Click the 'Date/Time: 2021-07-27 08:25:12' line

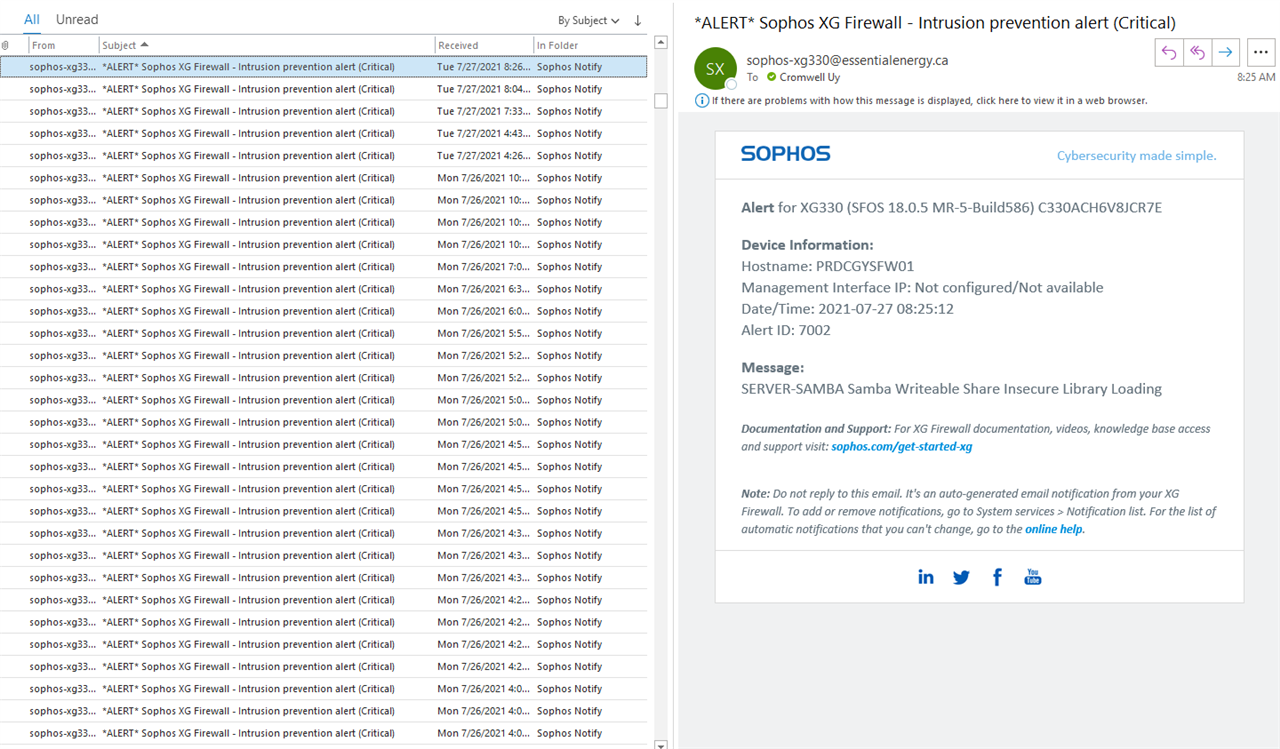tap(847, 309)
